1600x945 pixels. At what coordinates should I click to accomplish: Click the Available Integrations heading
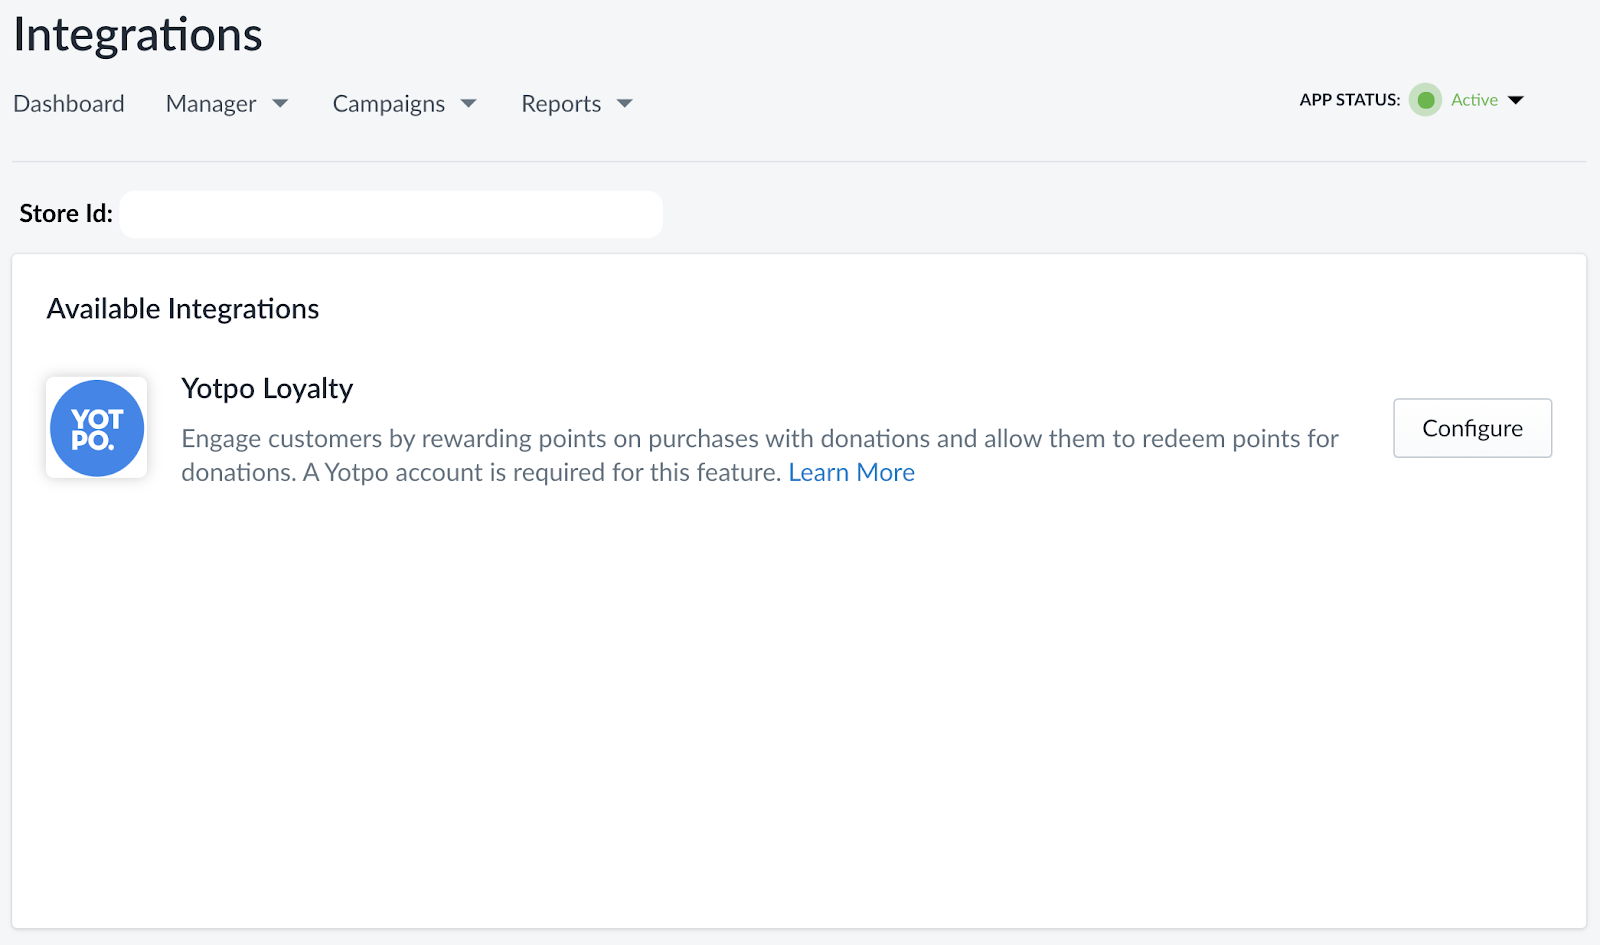tap(183, 309)
